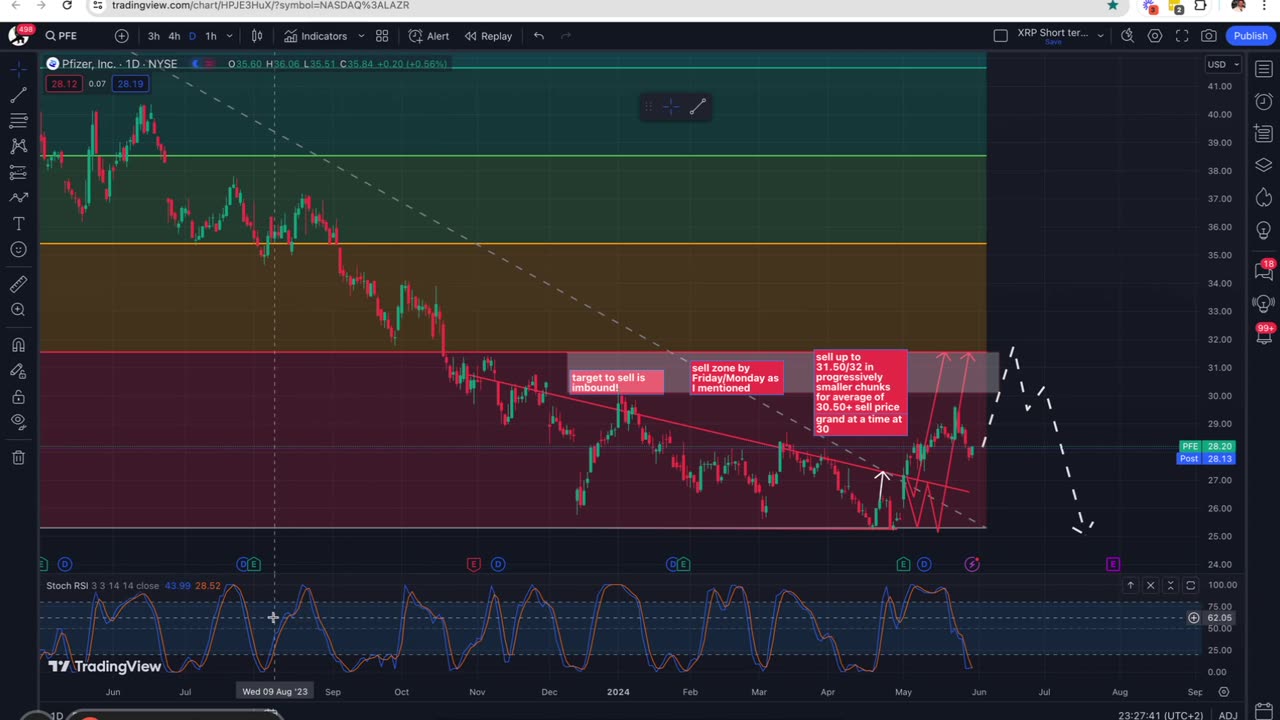
Task: Close the Stoch RSI pane
Action: click(x=1150, y=585)
